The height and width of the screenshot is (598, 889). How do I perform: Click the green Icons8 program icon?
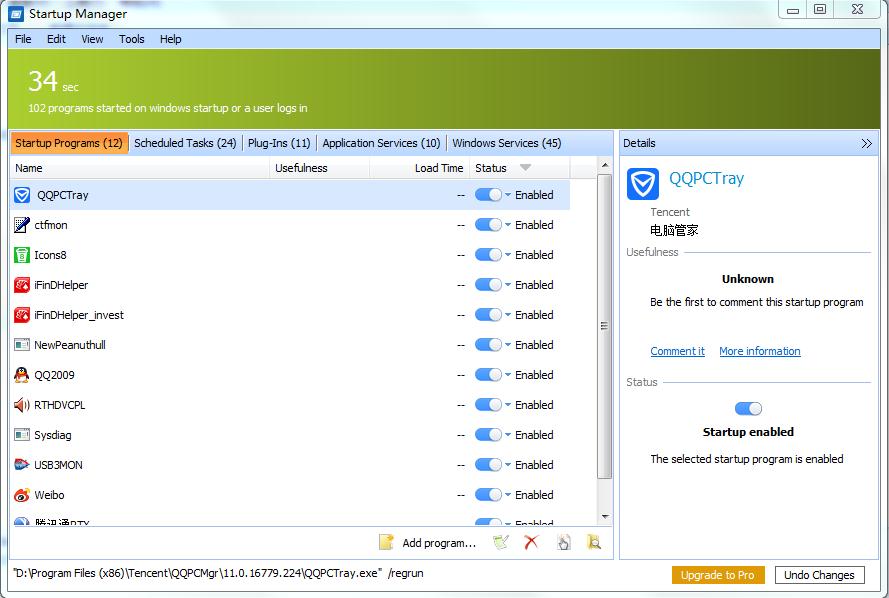tap(22, 255)
